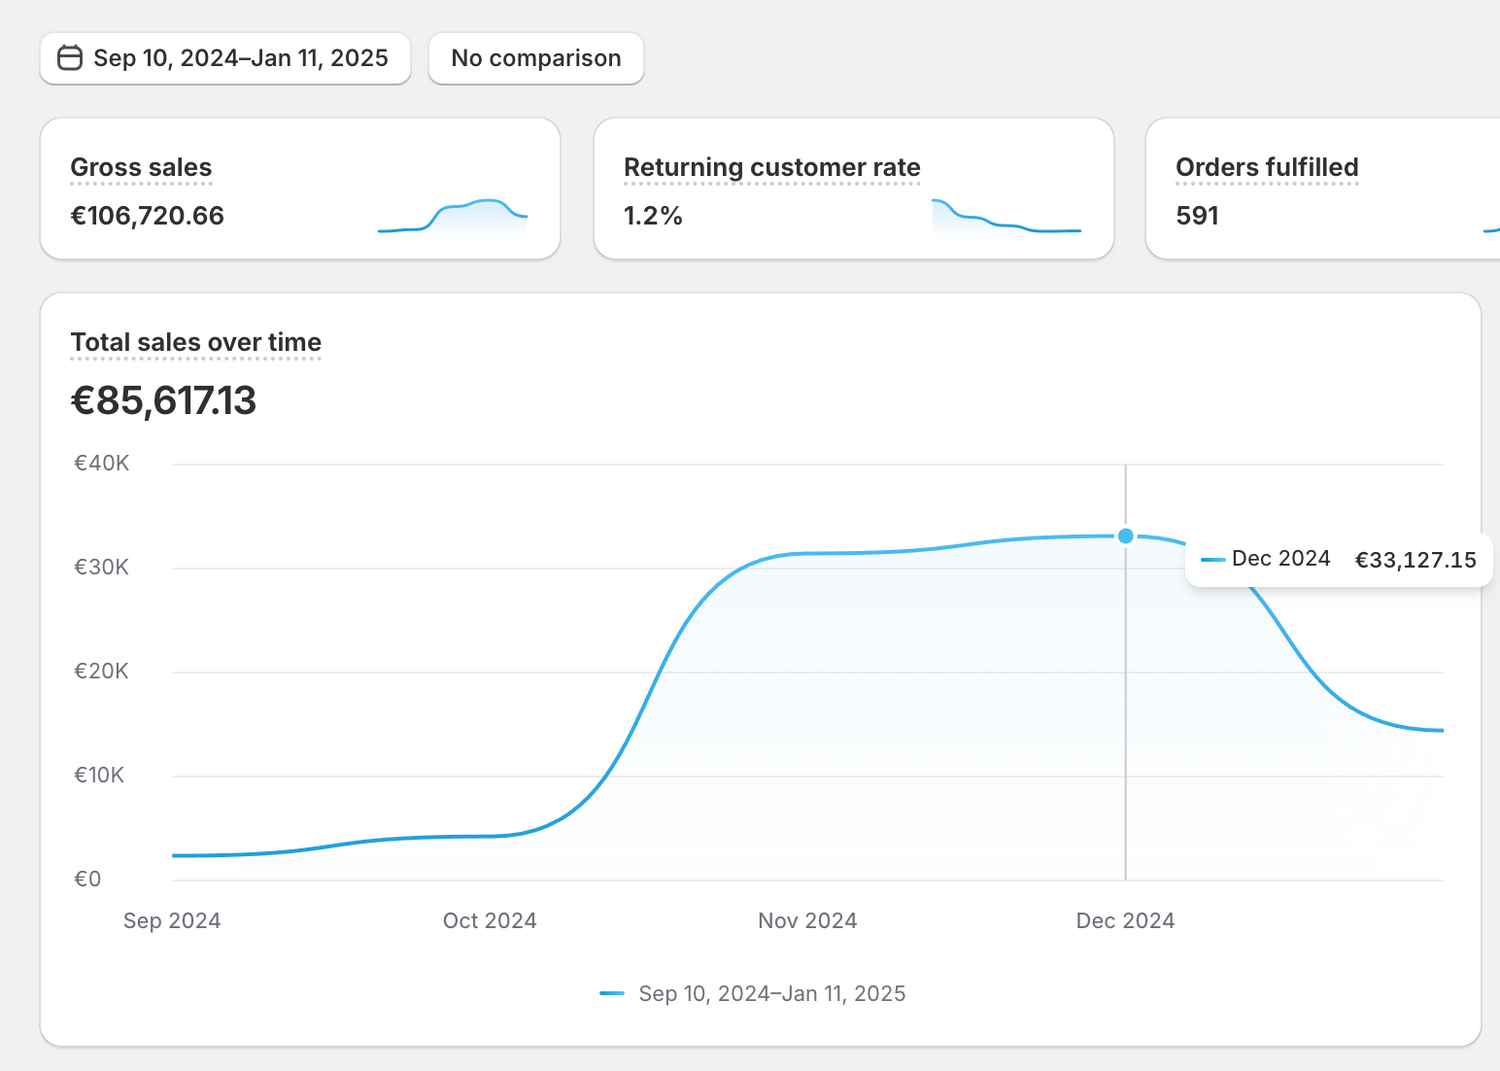Click the blue legend line swatch below chart

click(612, 993)
